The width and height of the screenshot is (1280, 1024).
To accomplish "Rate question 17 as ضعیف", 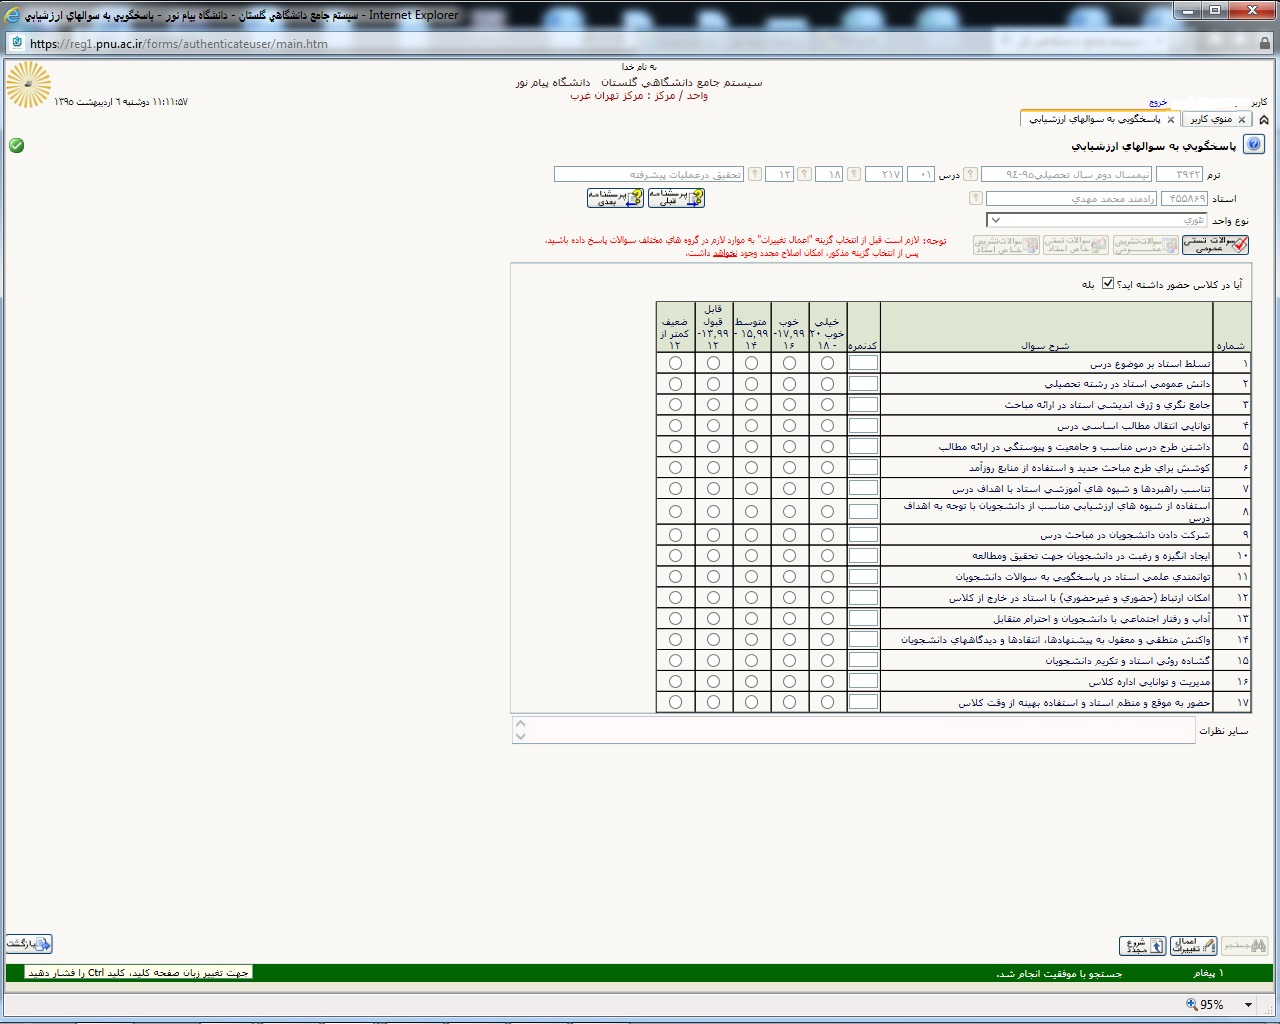I will click(x=675, y=702).
